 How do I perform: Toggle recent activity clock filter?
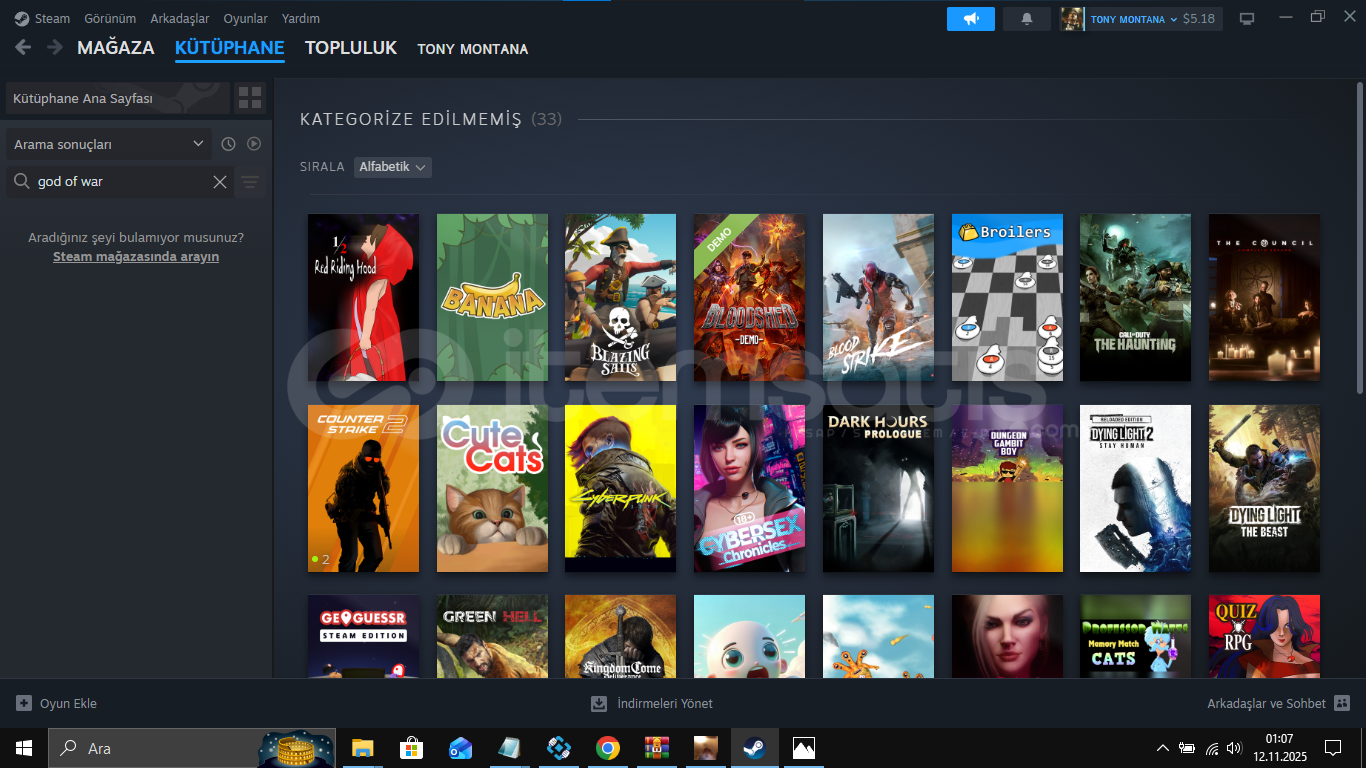pos(228,144)
